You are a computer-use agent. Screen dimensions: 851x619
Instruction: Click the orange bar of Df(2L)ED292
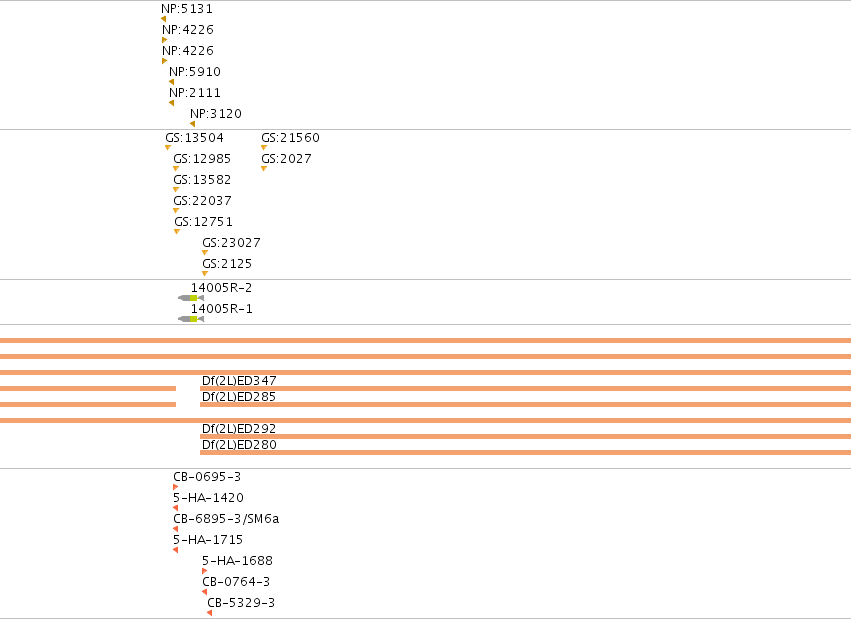pos(525,436)
